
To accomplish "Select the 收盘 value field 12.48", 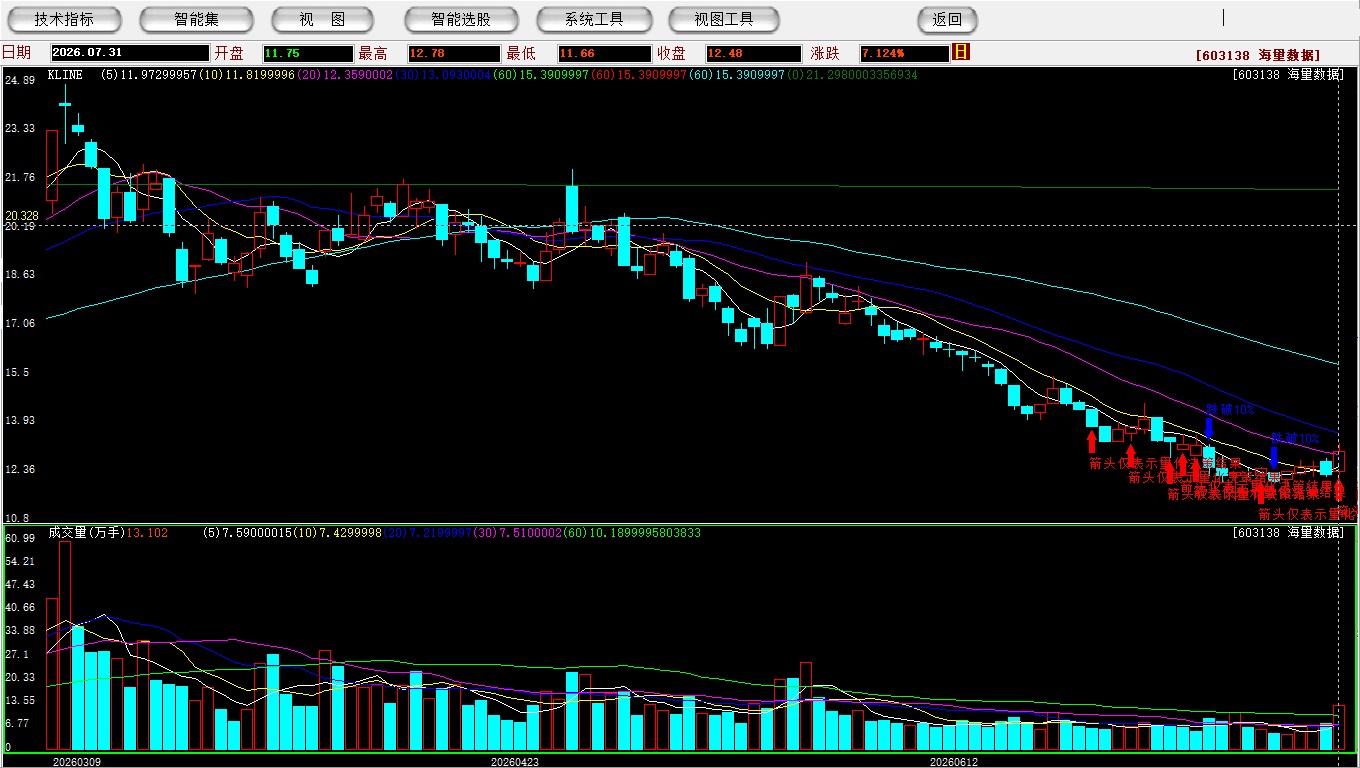I will click(x=753, y=53).
